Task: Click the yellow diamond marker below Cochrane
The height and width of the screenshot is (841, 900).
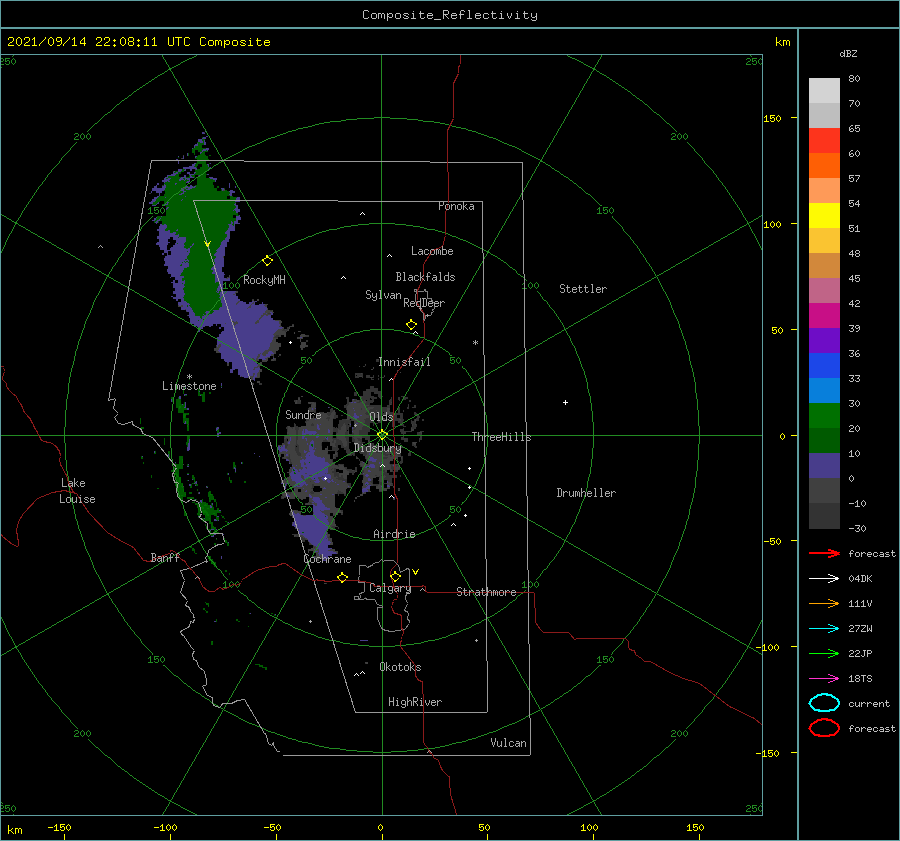Action: click(342, 577)
